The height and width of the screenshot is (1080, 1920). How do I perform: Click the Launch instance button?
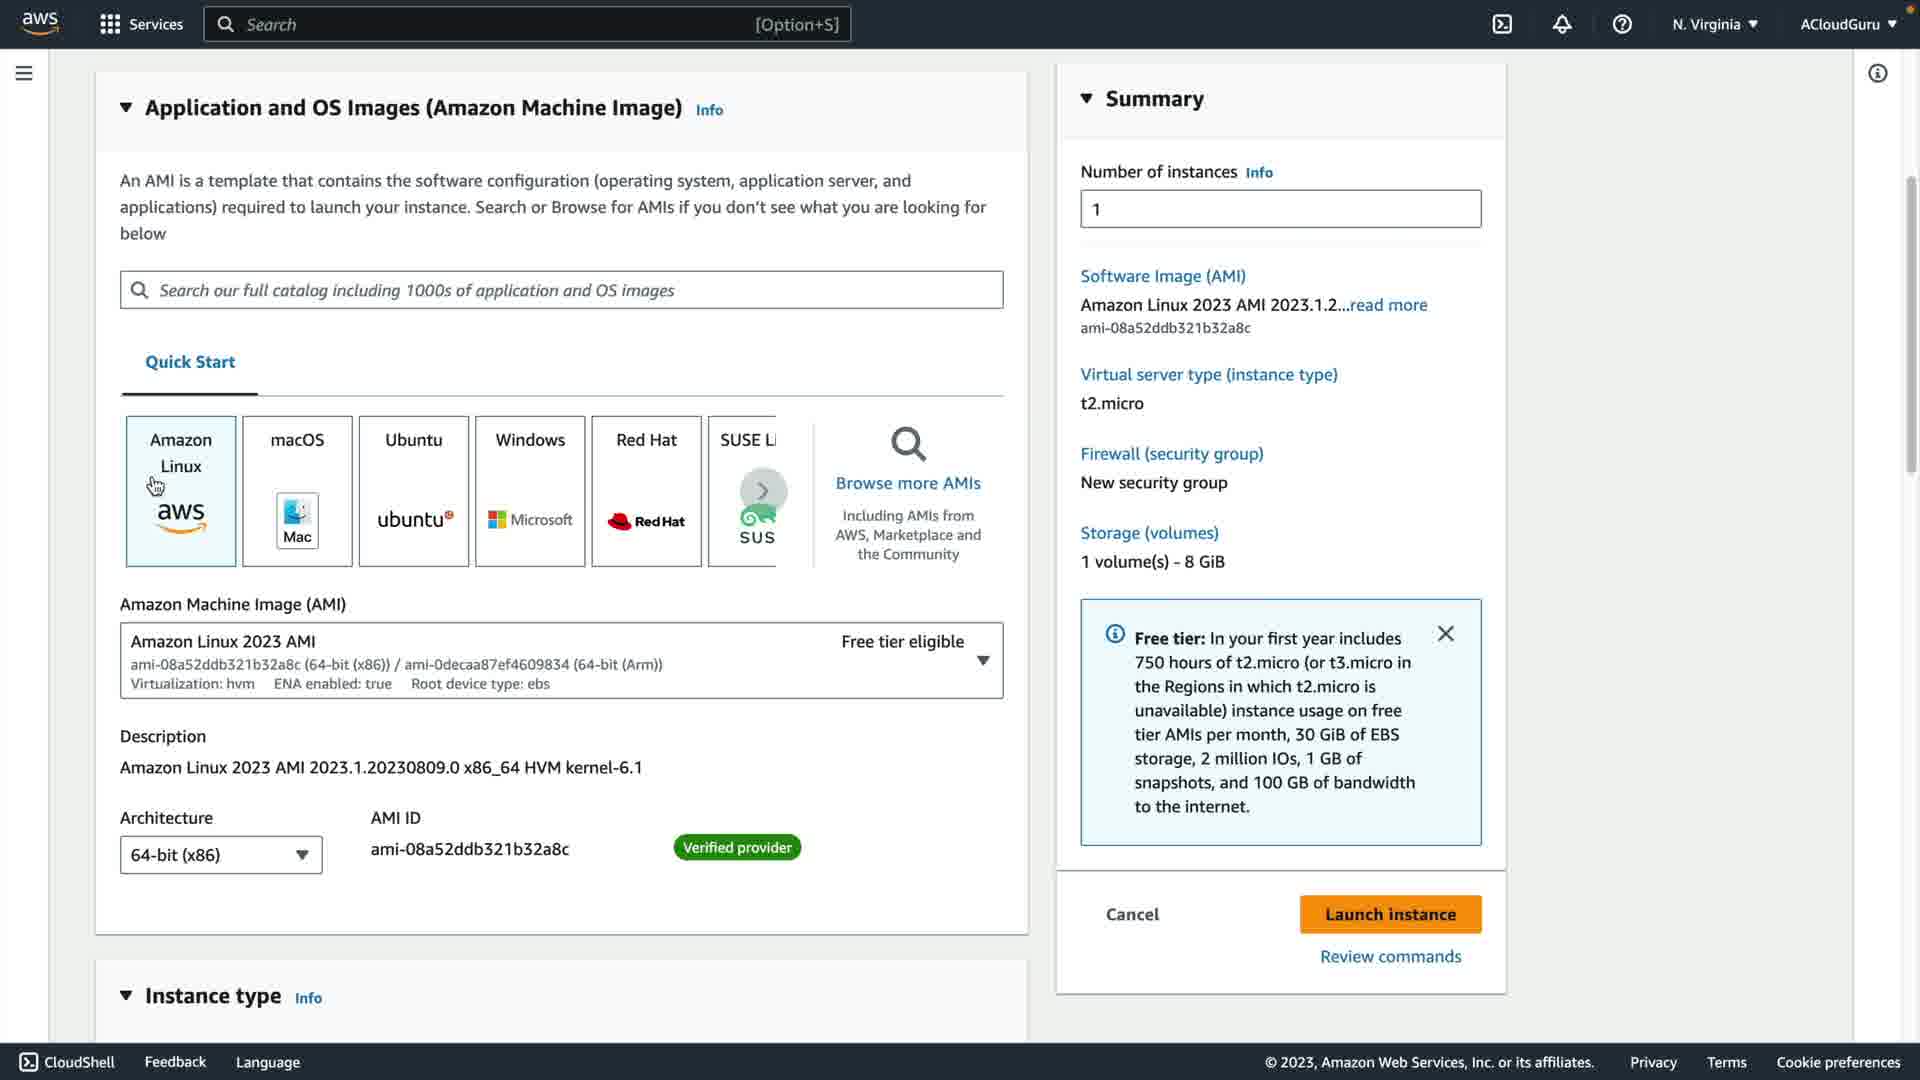pos(1390,914)
